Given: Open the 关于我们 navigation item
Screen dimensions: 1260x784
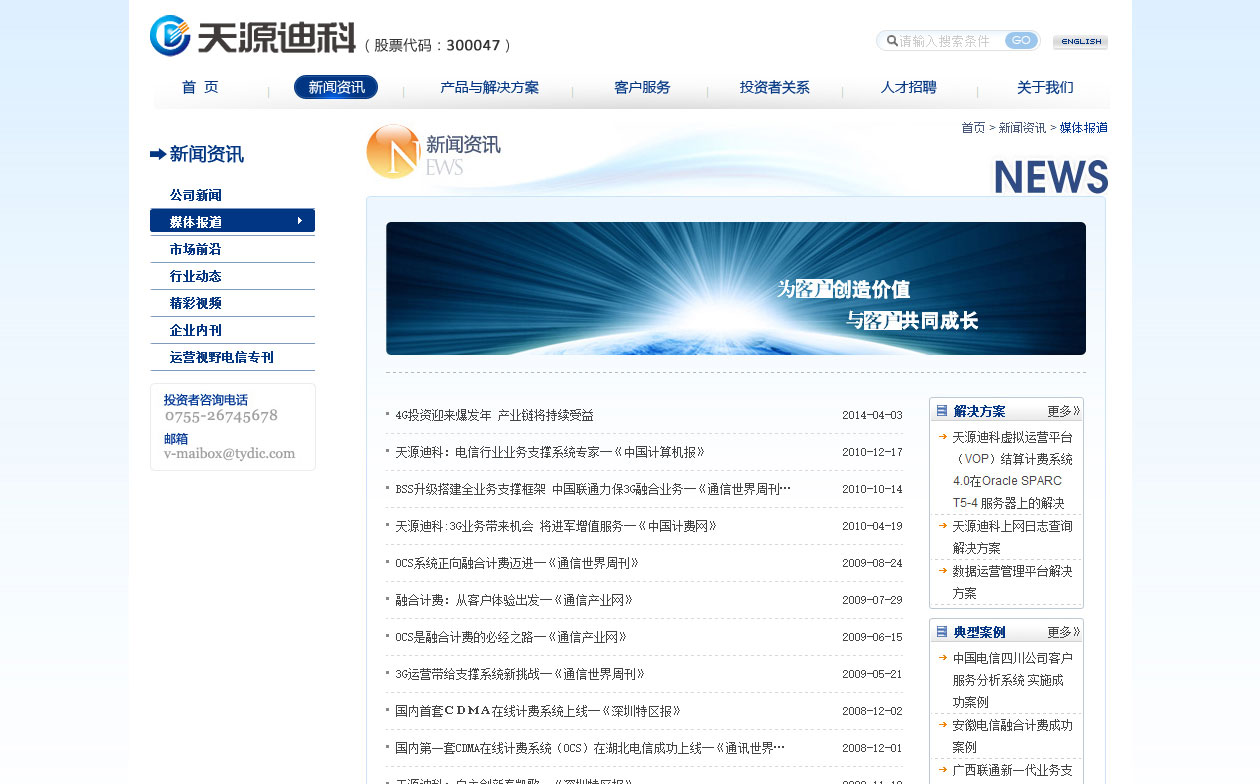Looking at the screenshot, I should 1045,88.
